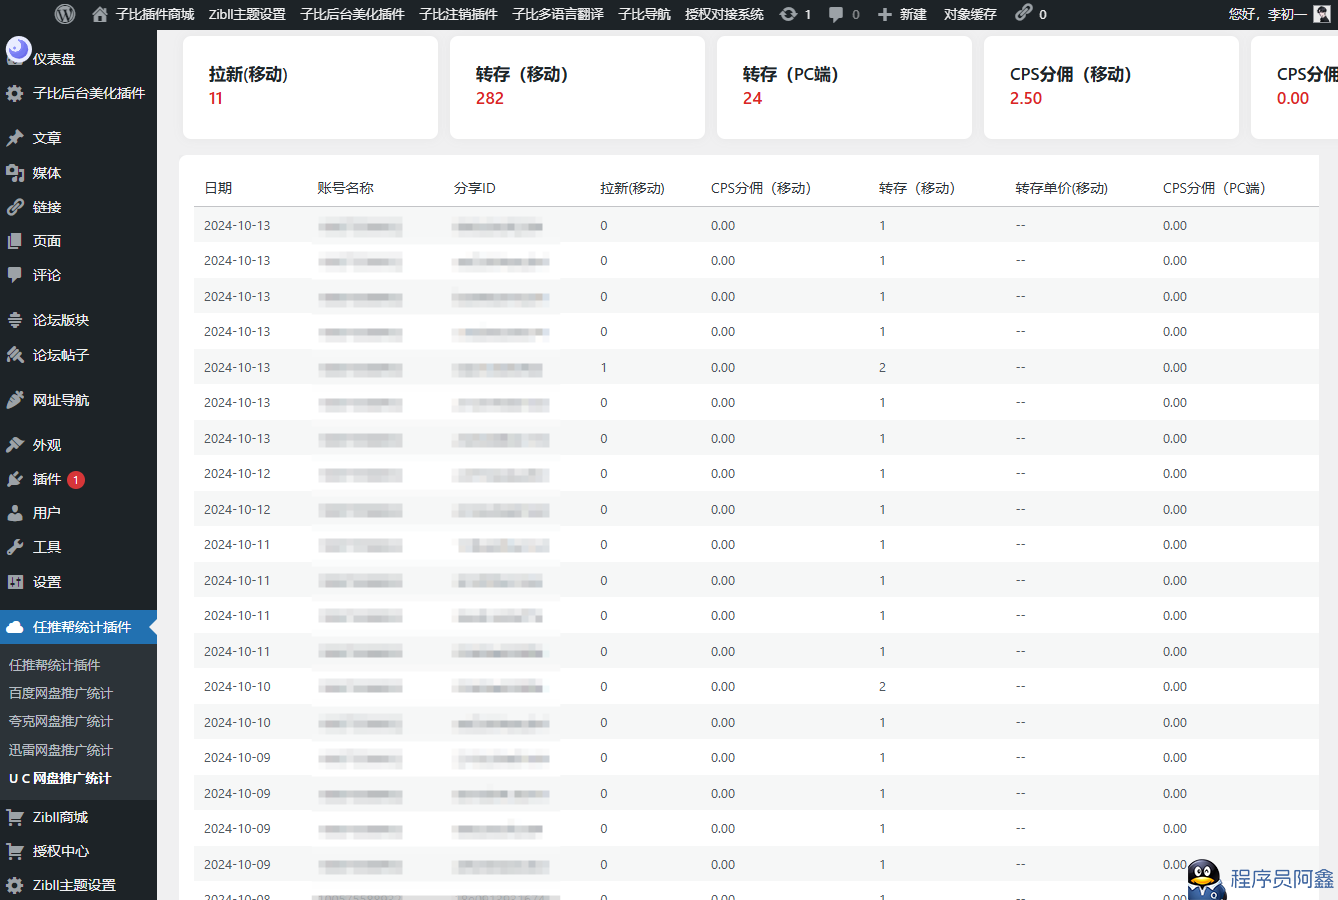Screen dimensions: 1338x900
Task: Click the settings icon for 设置
Action: click(15, 582)
